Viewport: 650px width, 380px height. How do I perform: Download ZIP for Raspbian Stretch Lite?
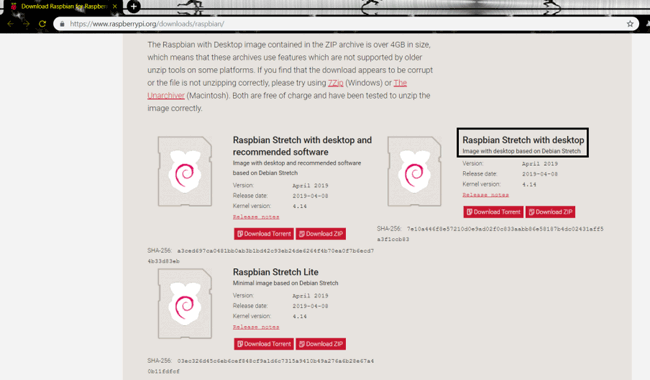pos(321,344)
